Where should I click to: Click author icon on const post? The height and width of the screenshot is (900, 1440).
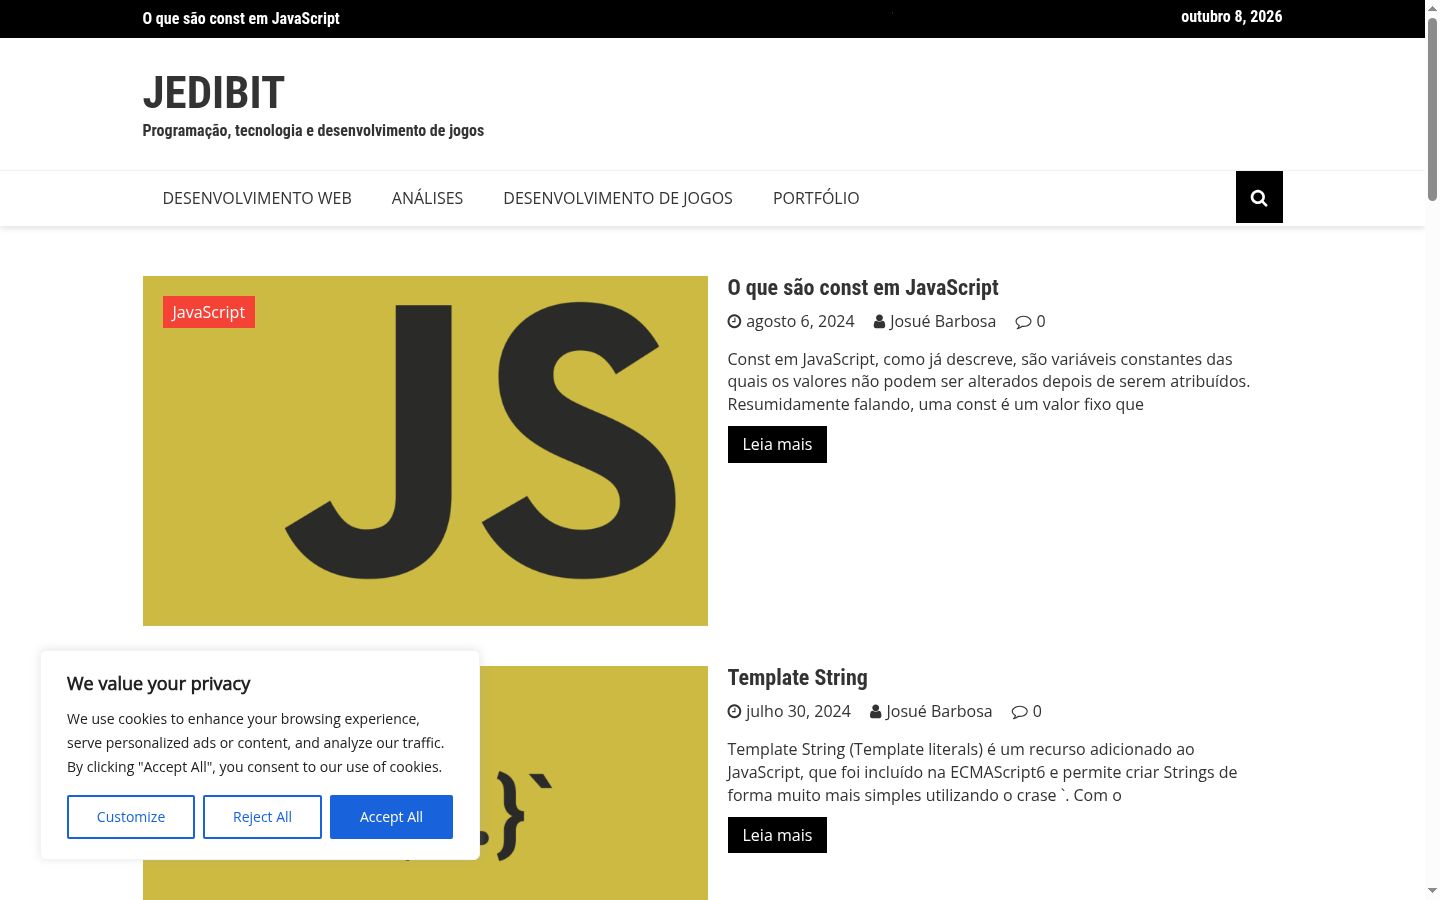tap(879, 321)
